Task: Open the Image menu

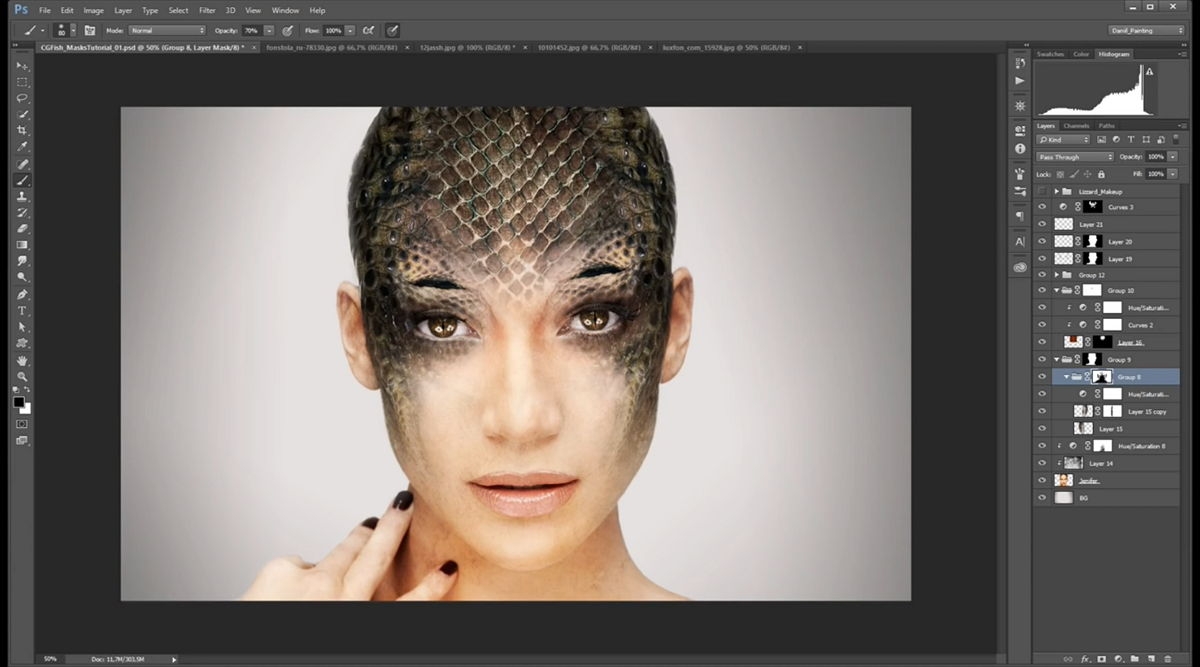Action: pos(93,10)
